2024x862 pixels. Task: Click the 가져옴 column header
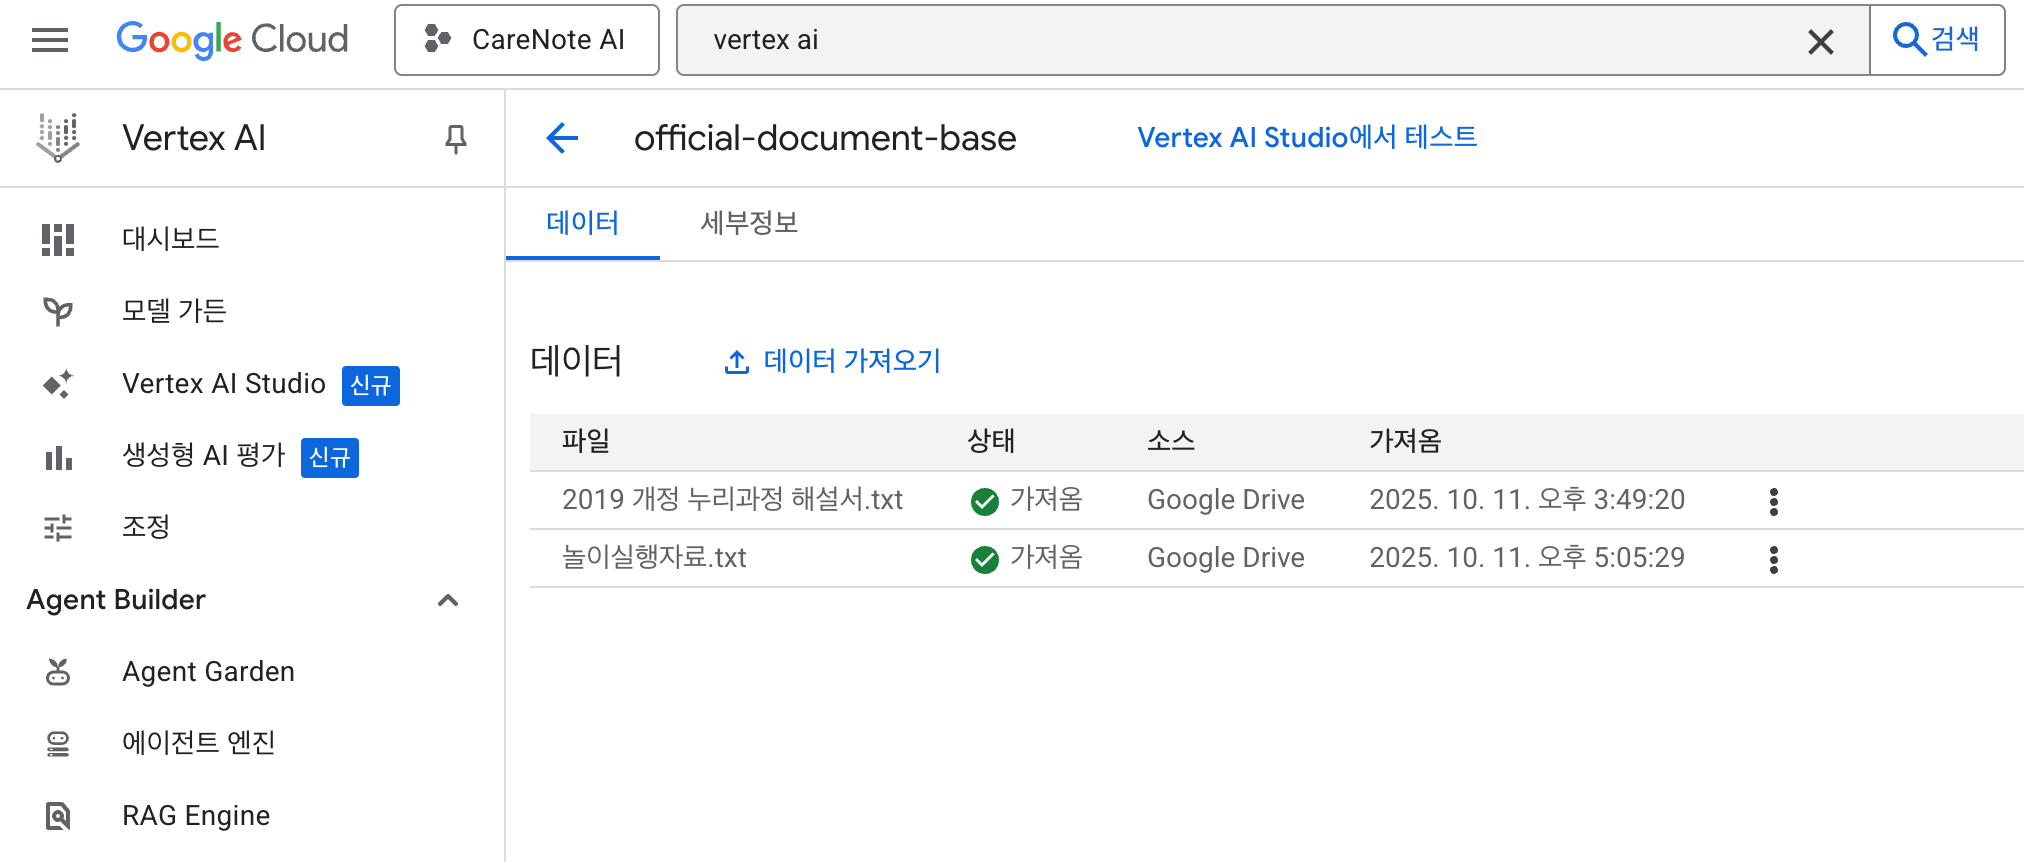point(1405,441)
